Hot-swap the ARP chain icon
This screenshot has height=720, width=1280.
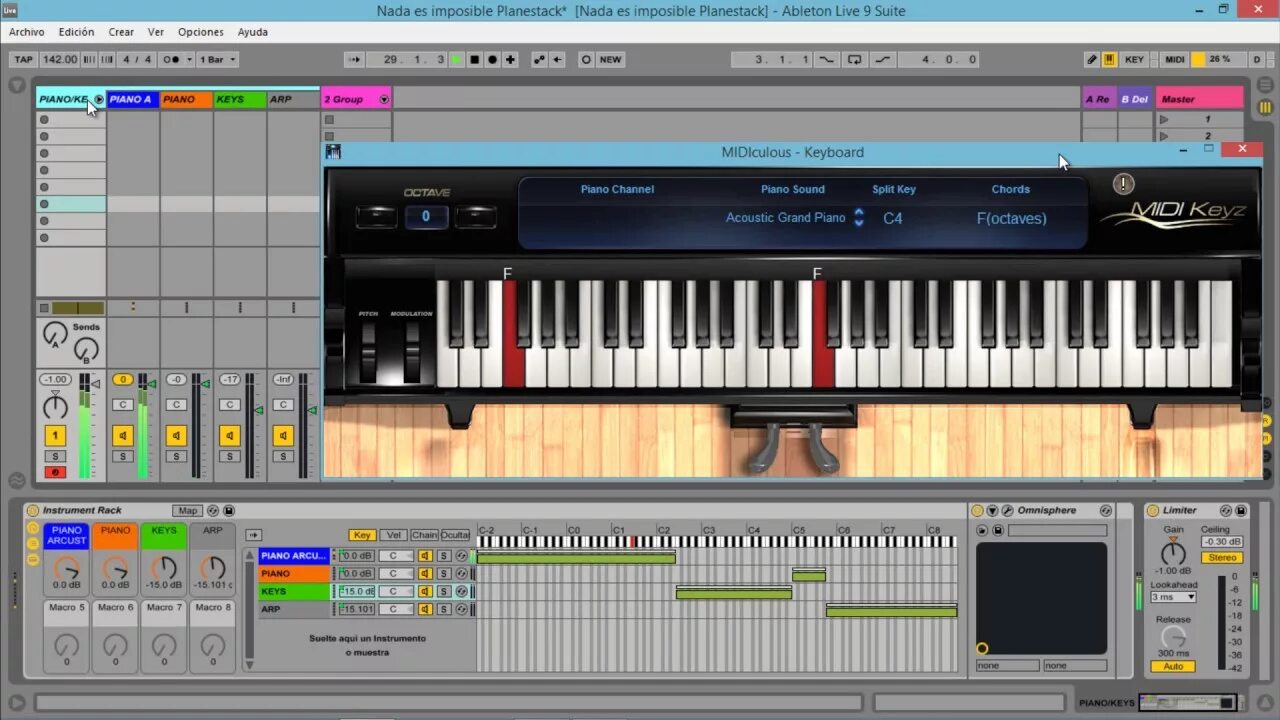461,609
